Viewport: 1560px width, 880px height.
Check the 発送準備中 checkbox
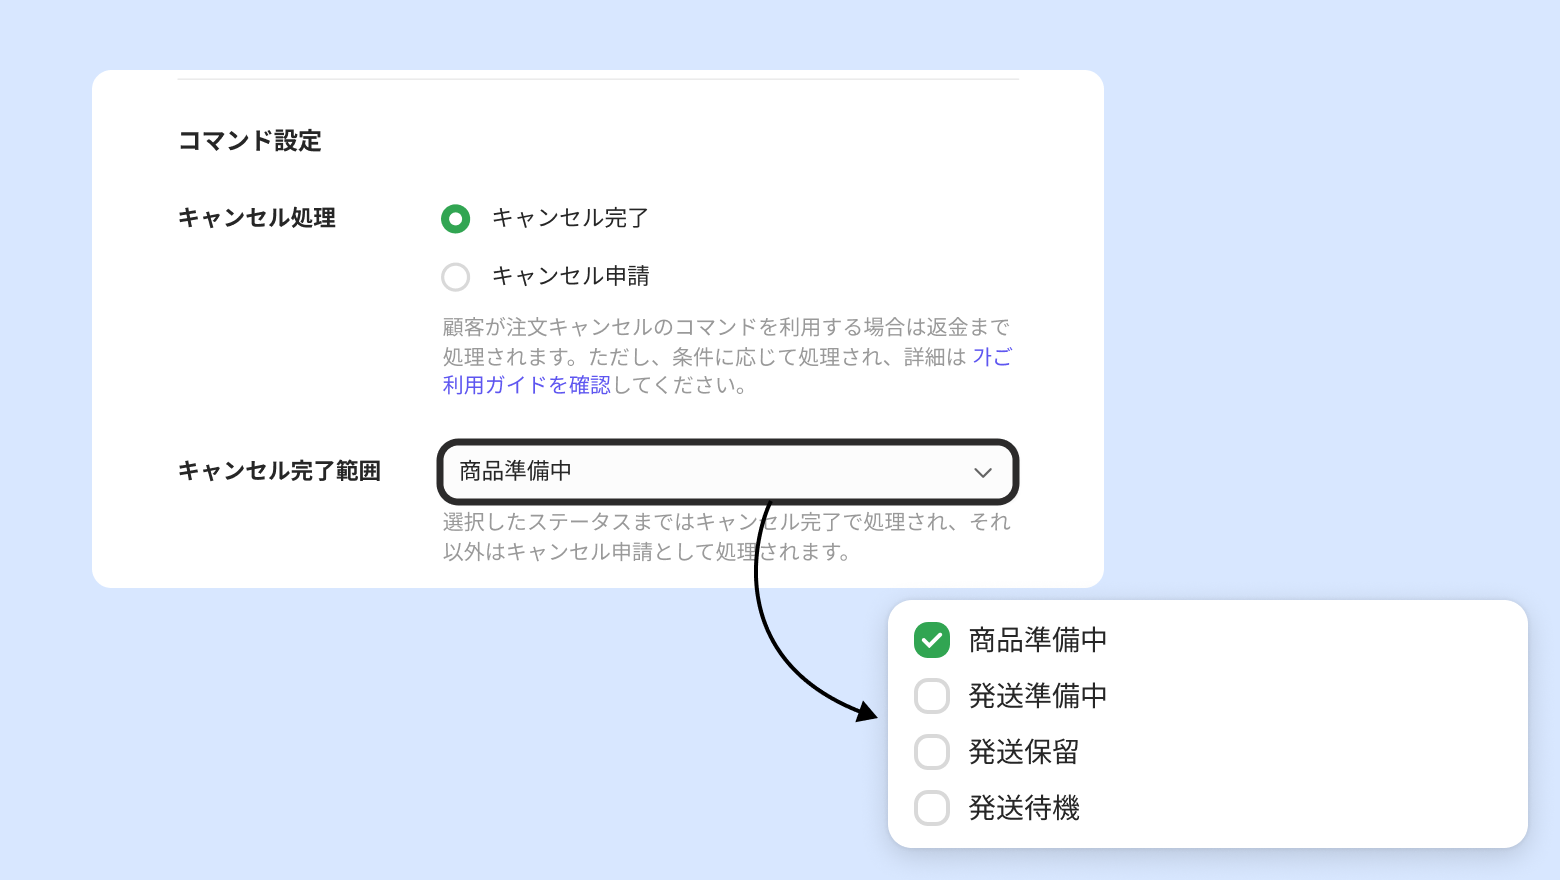click(932, 696)
